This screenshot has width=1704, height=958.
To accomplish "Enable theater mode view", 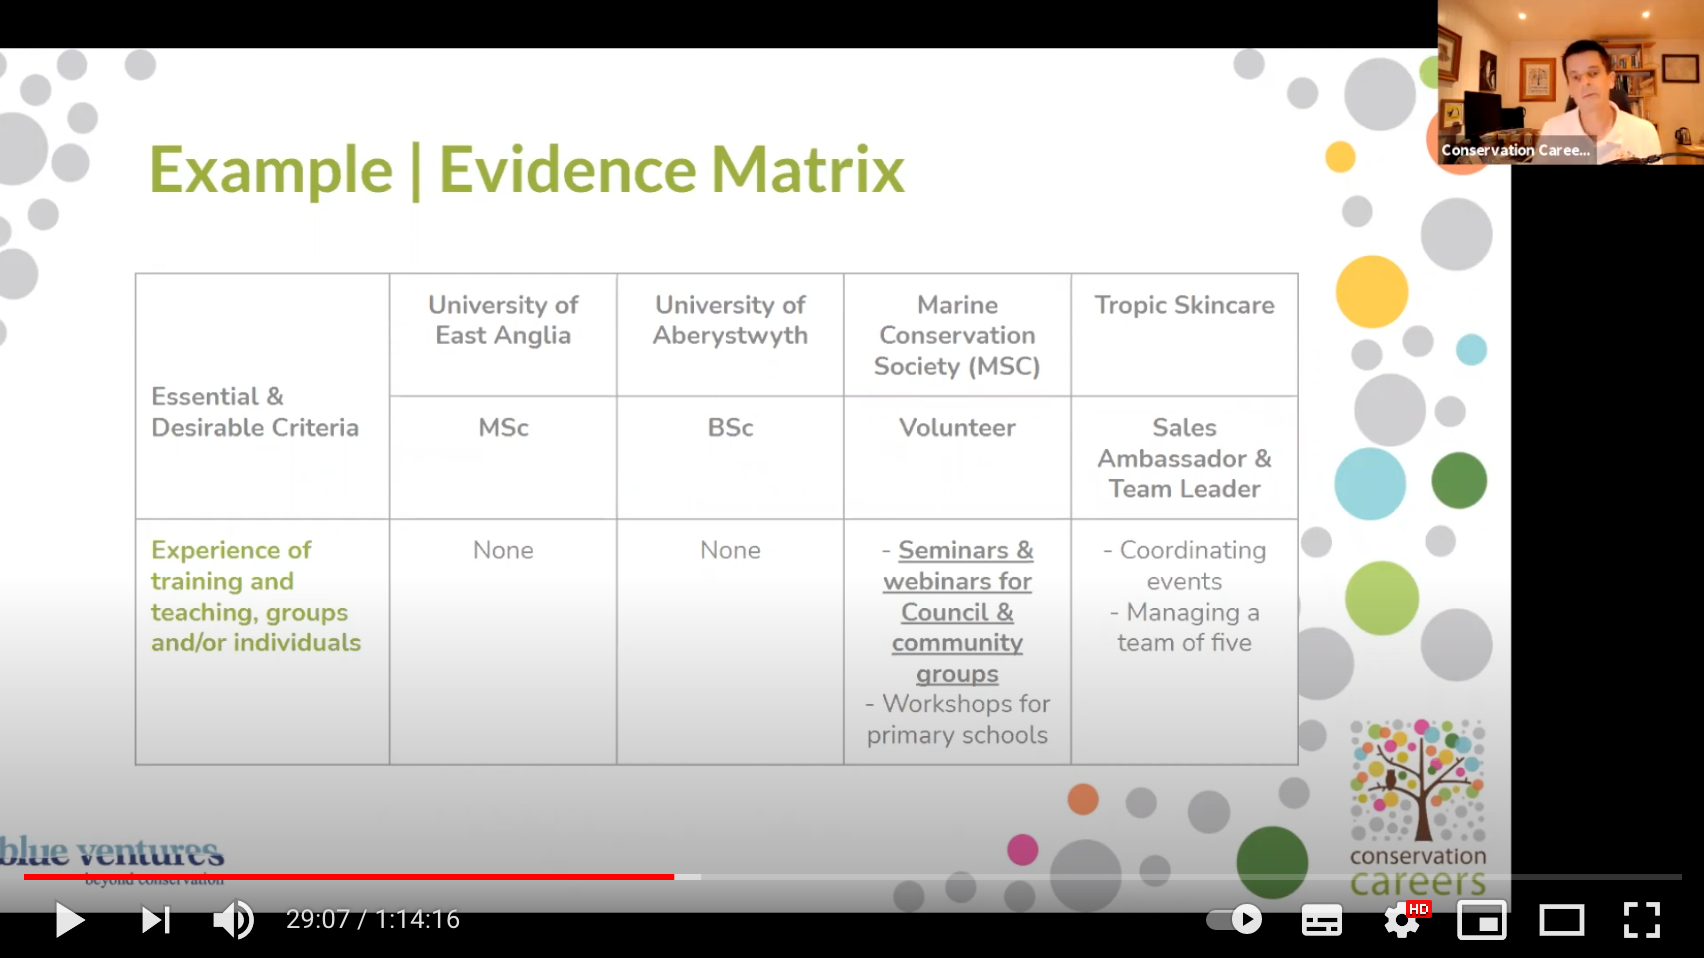I will (x=1561, y=920).
